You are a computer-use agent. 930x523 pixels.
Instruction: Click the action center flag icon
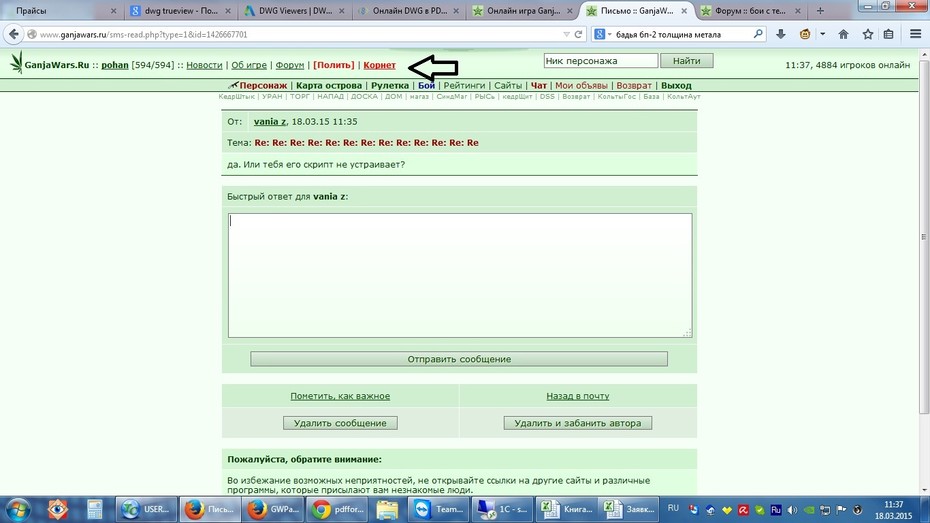pos(841,510)
